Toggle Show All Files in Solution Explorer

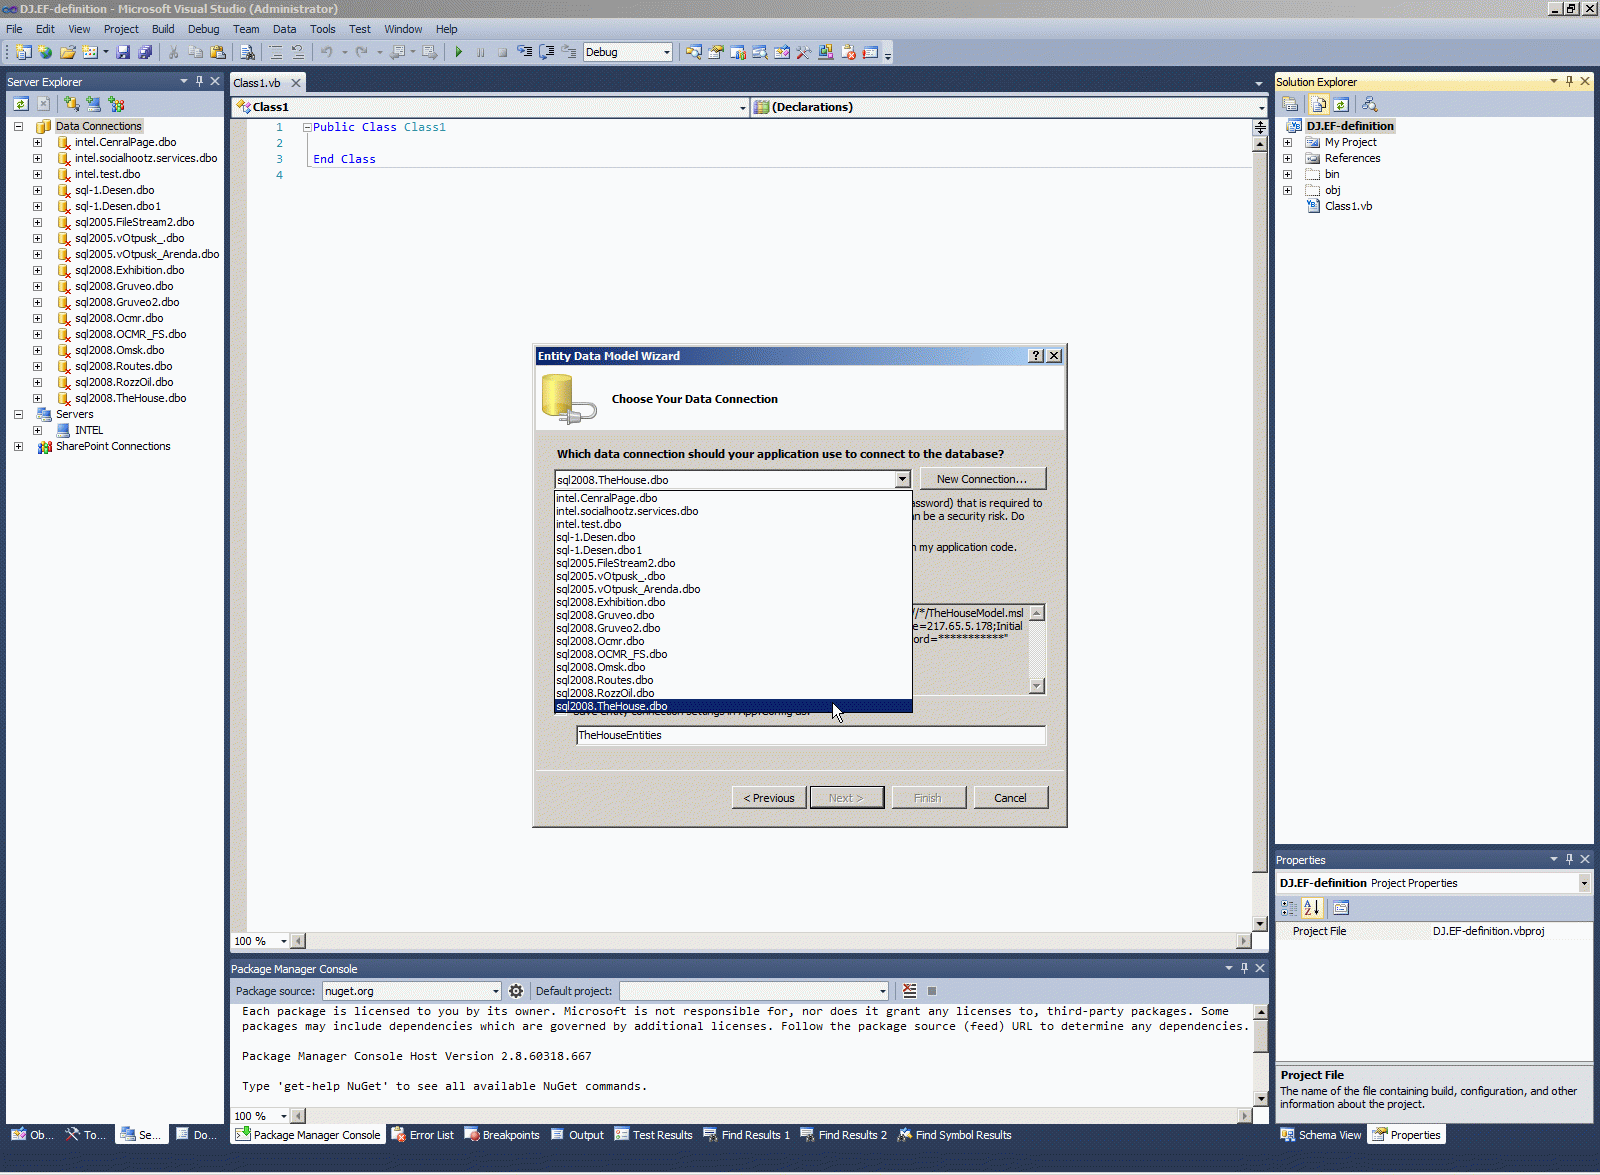coord(1319,104)
